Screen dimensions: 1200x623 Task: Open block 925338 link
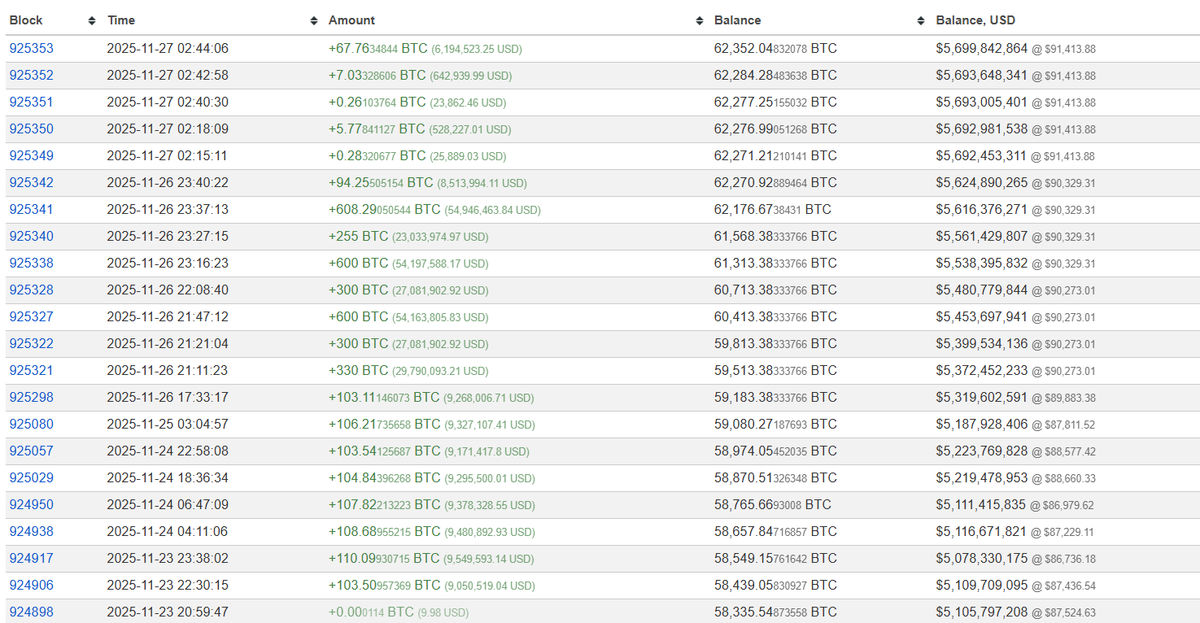(x=31, y=263)
